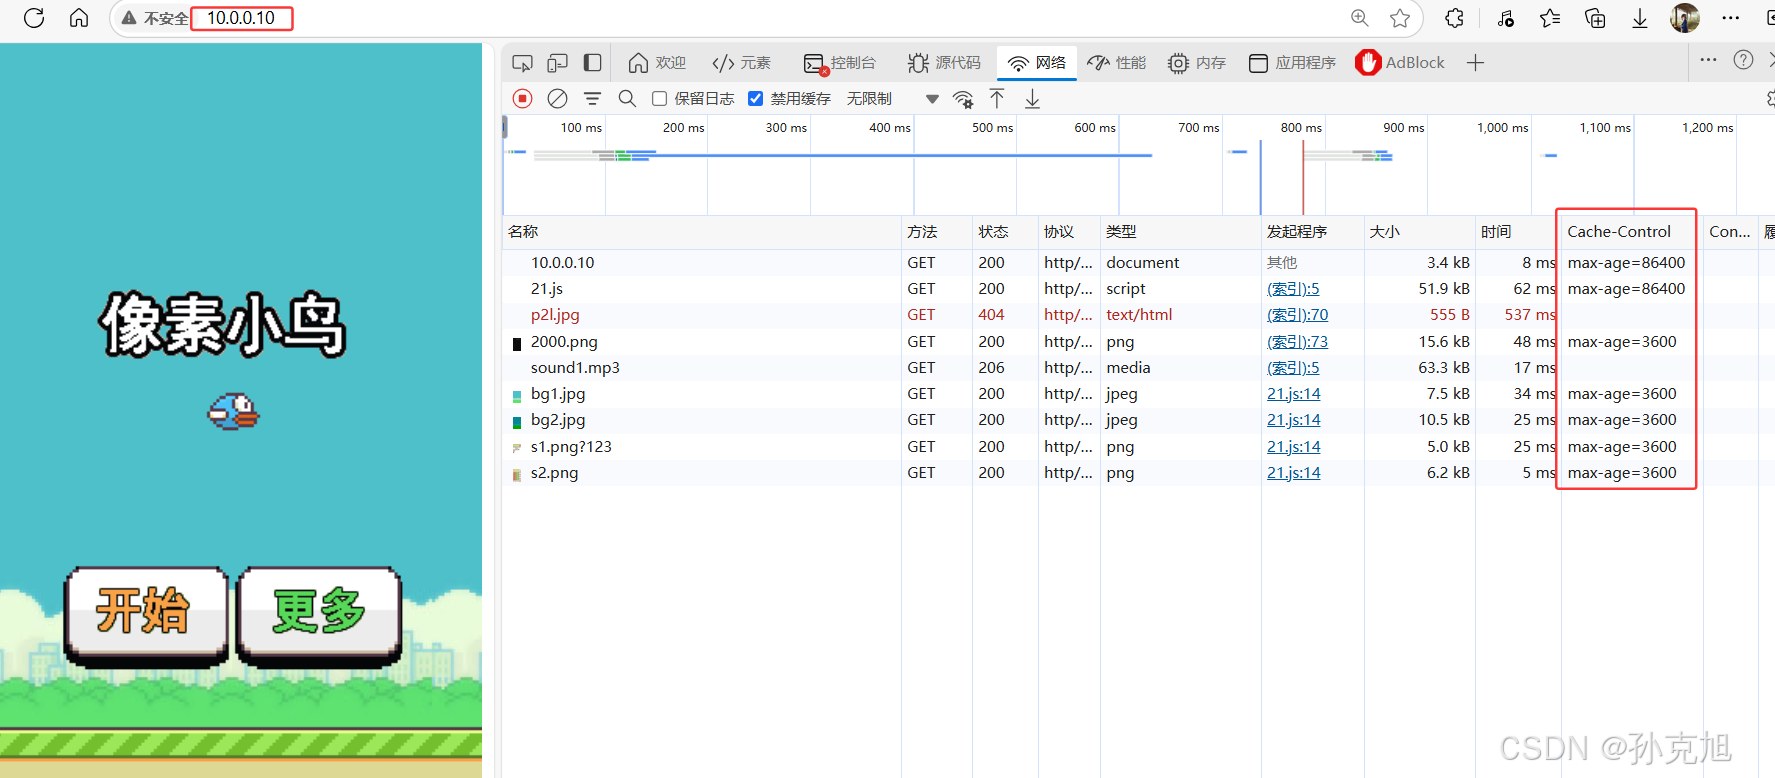The width and height of the screenshot is (1775, 778).
Task: Open initiator link 21.js:14 for bg1.jpg
Action: tap(1293, 394)
